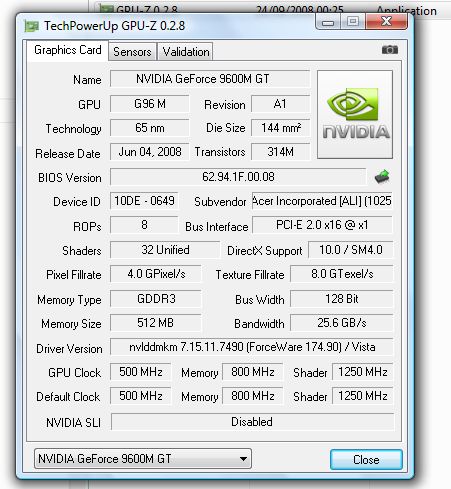Click the Shaders value 32 Unified
451x489 pixels.
[165, 250]
